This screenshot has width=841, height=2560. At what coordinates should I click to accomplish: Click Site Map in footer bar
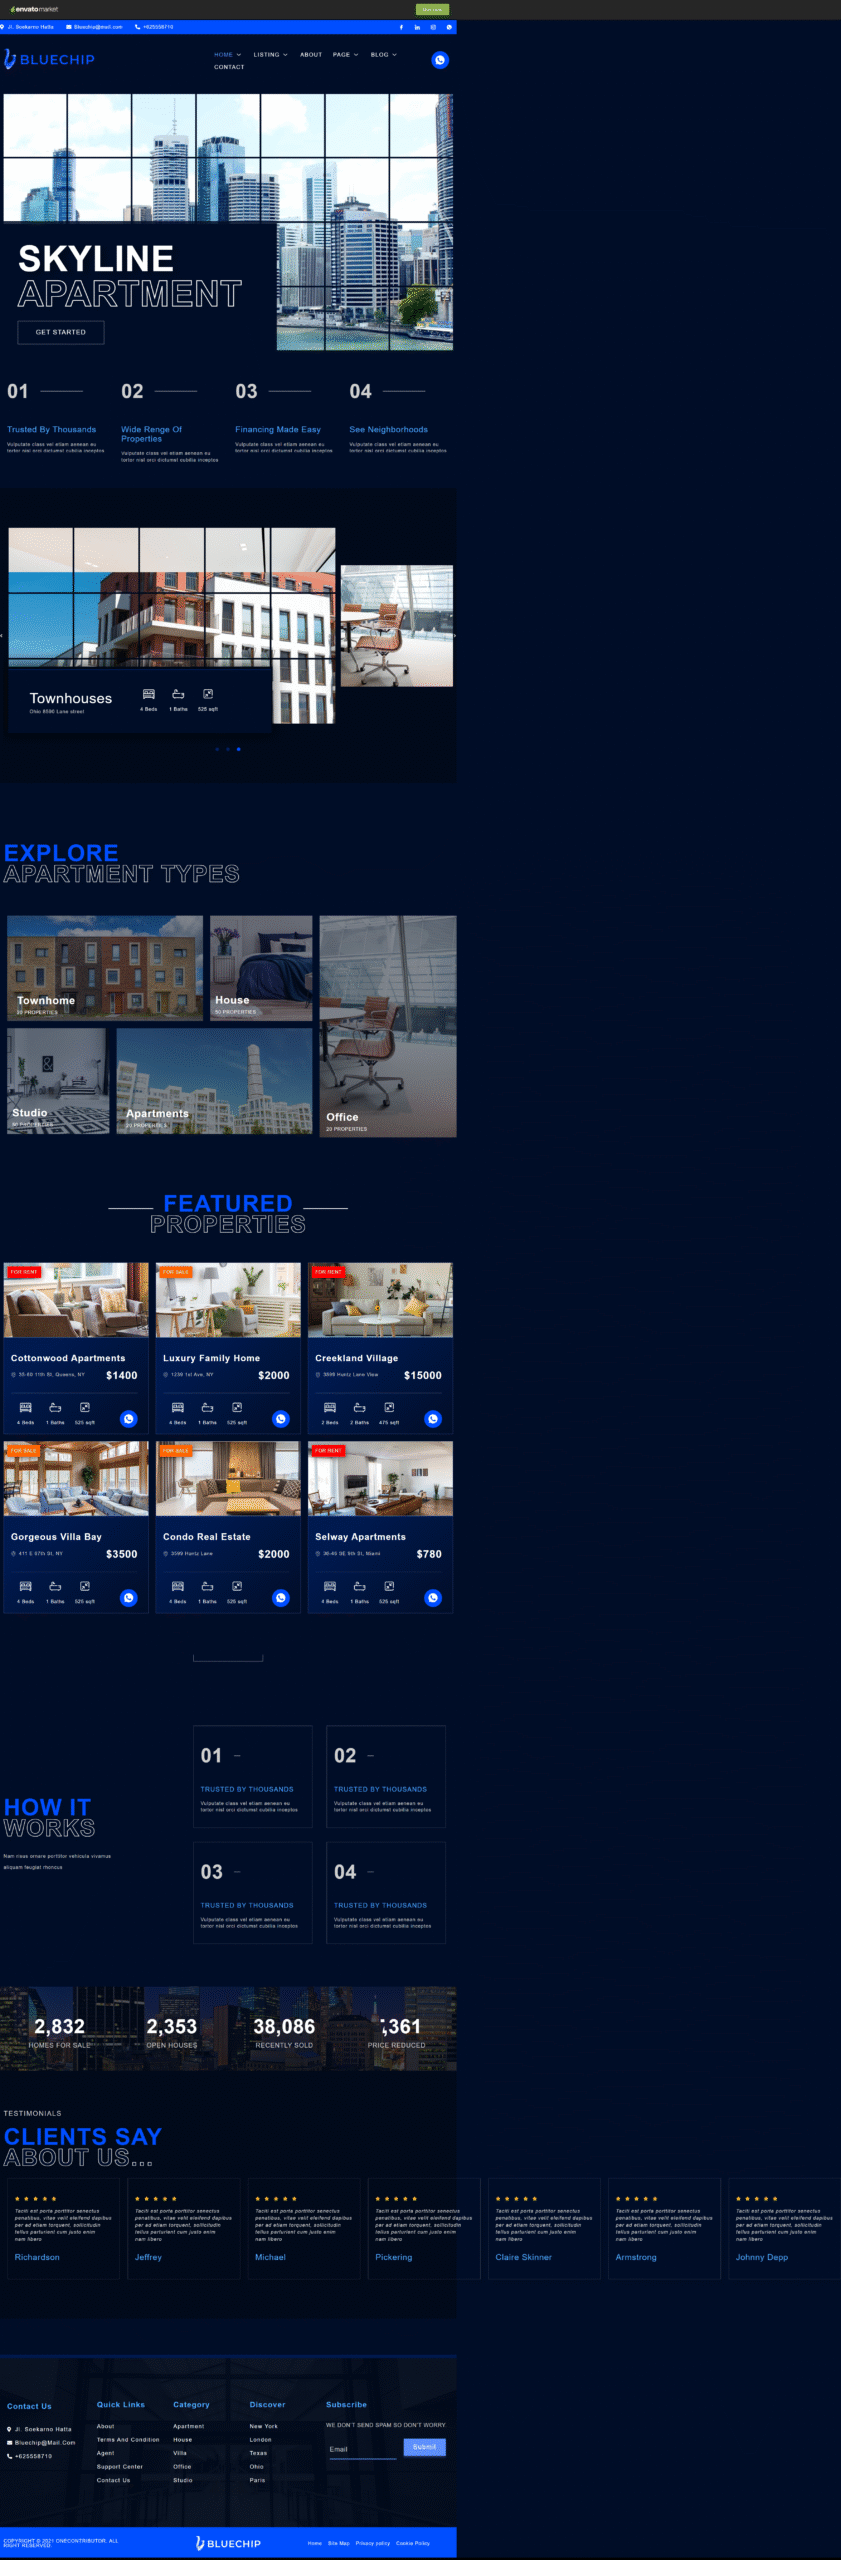tap(339, 2543)
